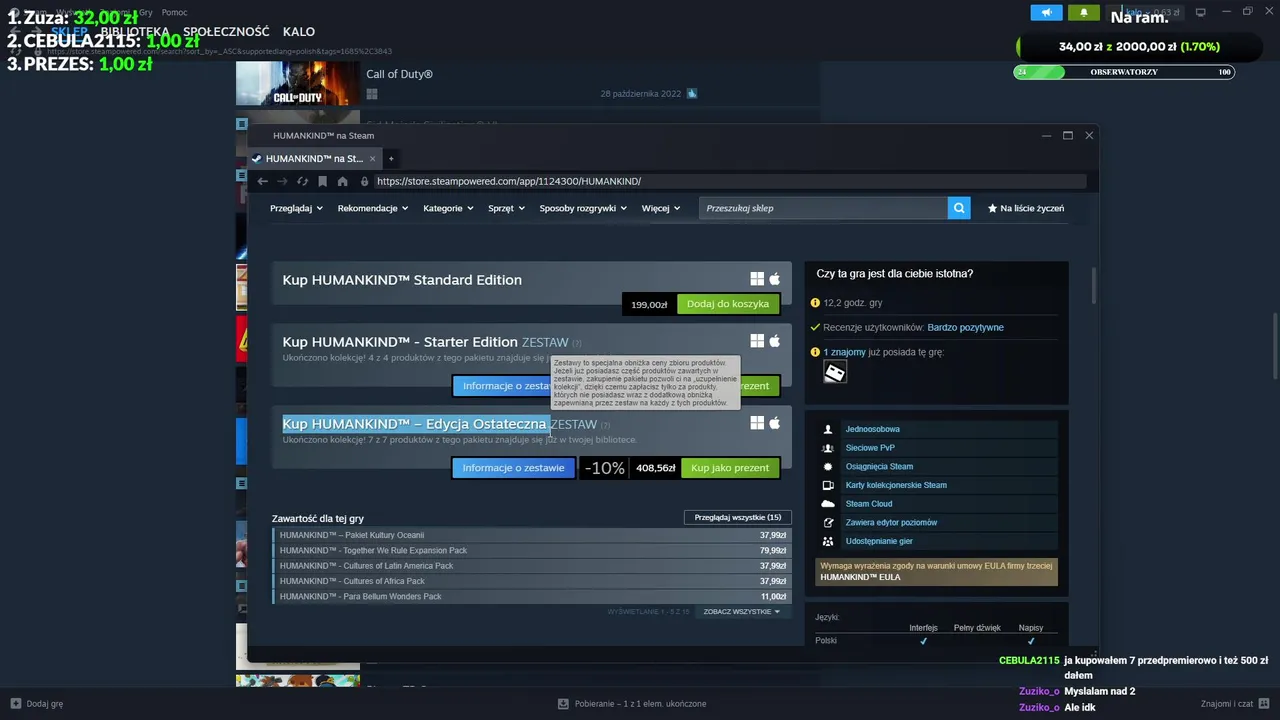Click the padlock icon beside the URL
1280x720 pixels.
point(365,181)
